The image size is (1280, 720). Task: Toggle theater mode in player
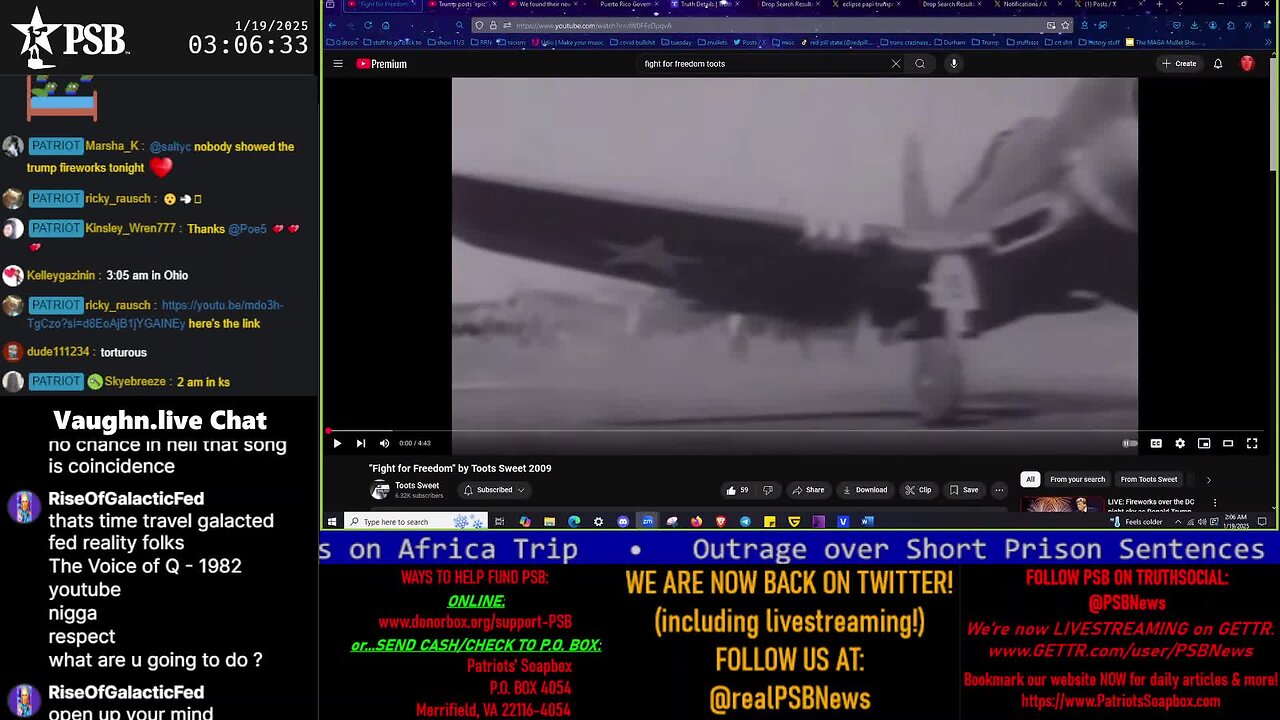pyautogui.click(x=1228, y=443)
